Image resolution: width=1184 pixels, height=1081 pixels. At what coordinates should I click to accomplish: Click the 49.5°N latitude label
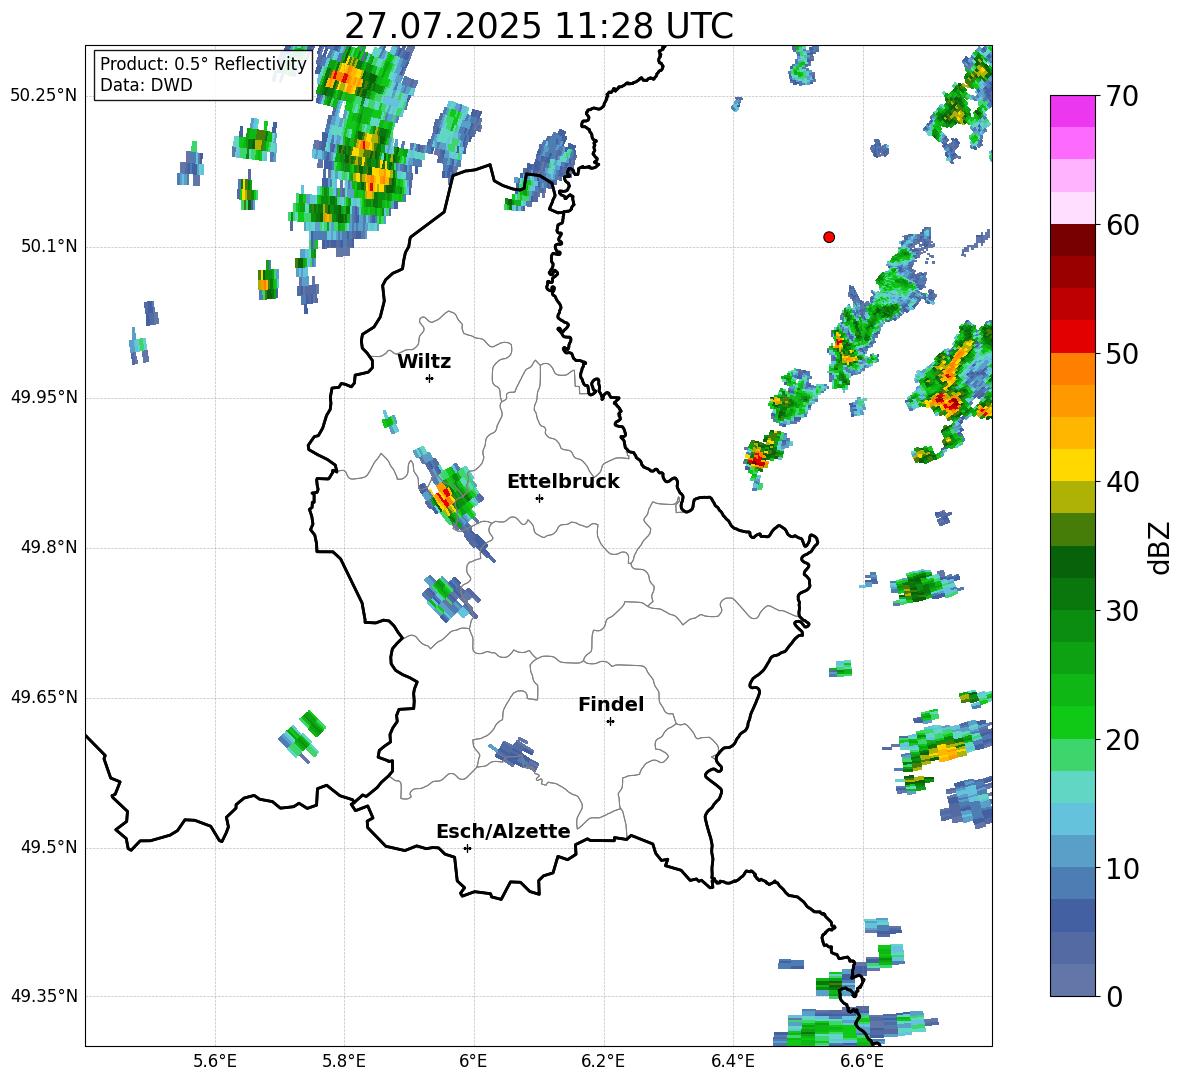click(x=49, y=847)
